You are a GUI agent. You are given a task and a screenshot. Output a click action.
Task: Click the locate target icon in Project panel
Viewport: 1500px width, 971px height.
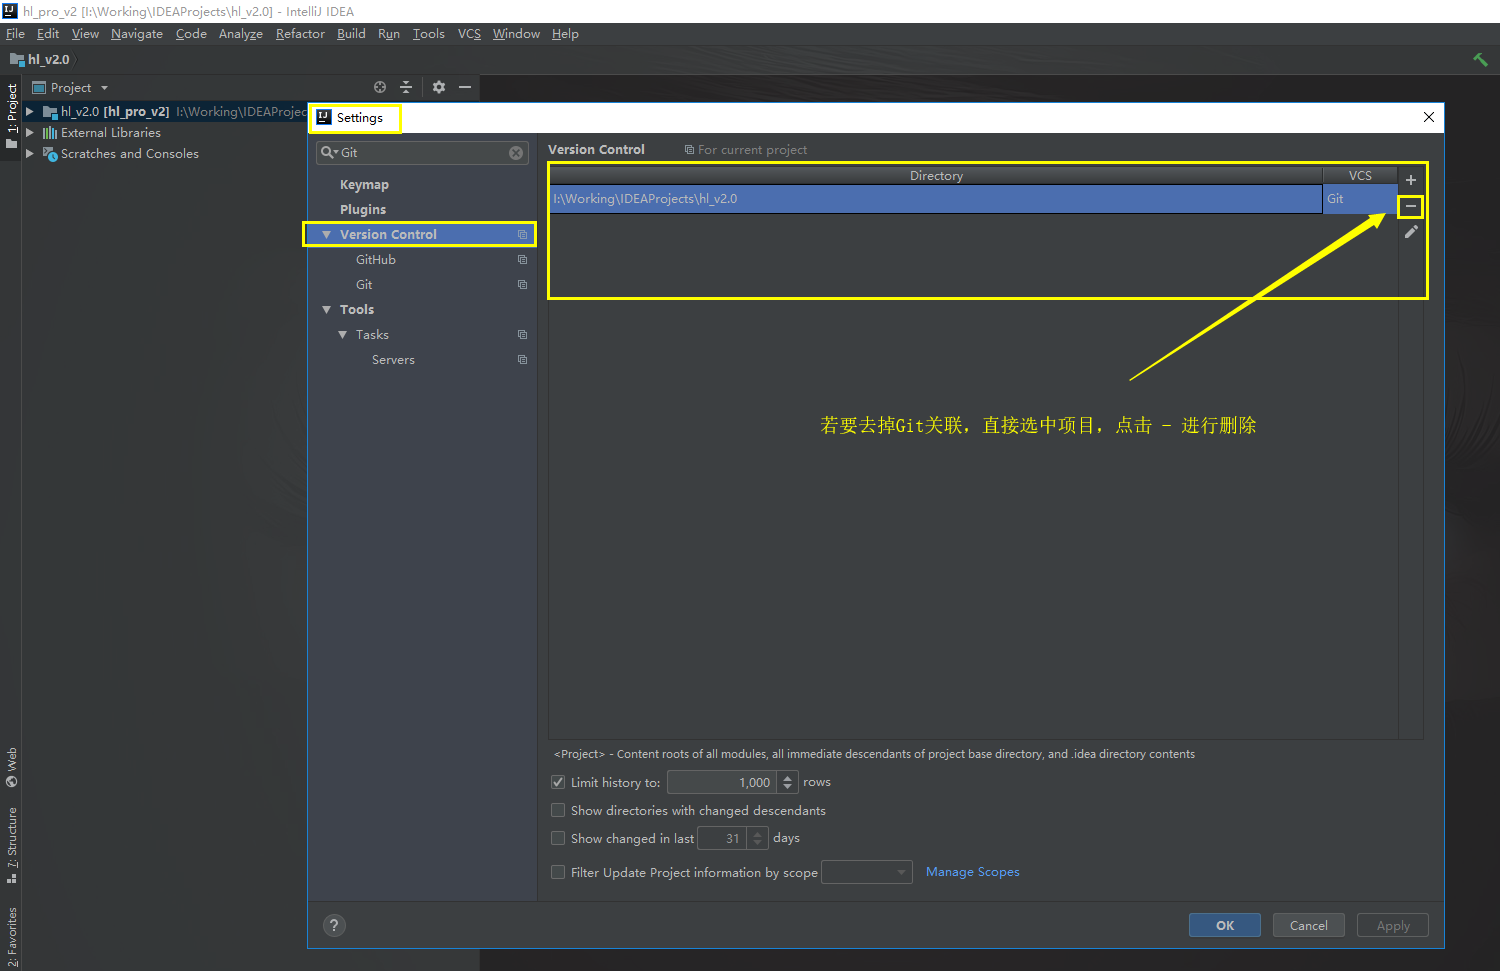(380, 87)
